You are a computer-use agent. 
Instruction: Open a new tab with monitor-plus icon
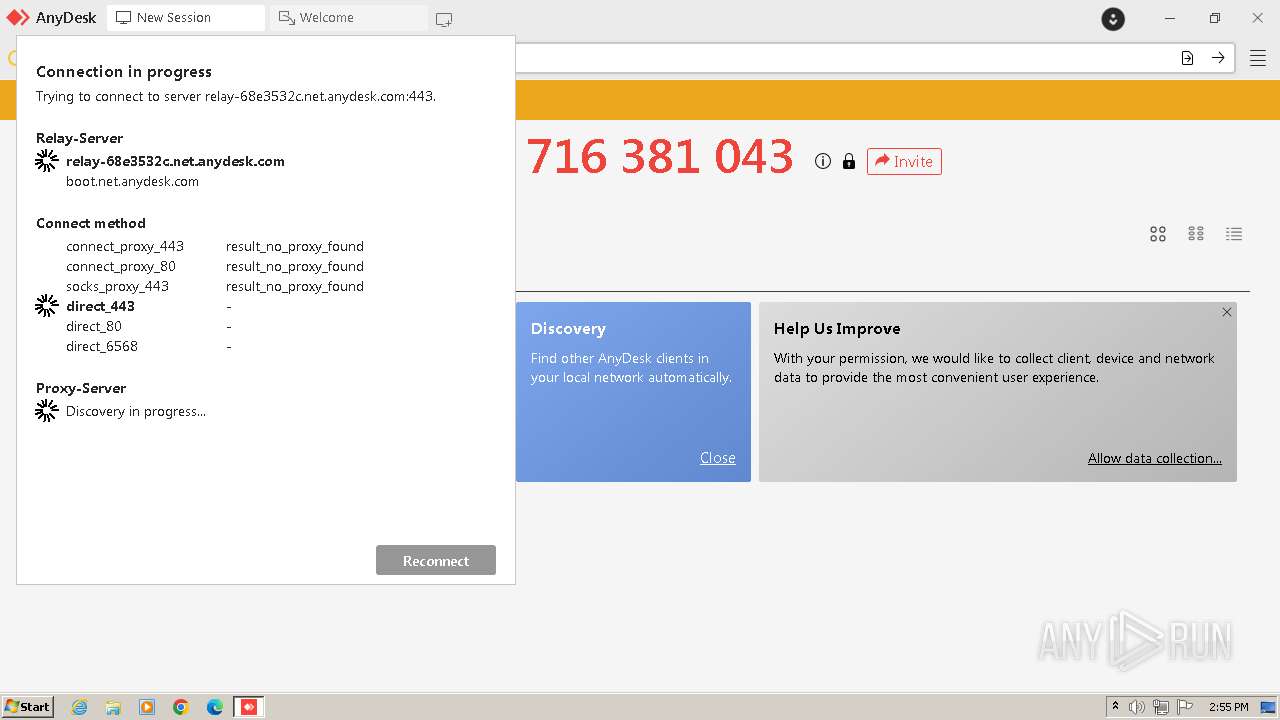[x=444, y=19]
